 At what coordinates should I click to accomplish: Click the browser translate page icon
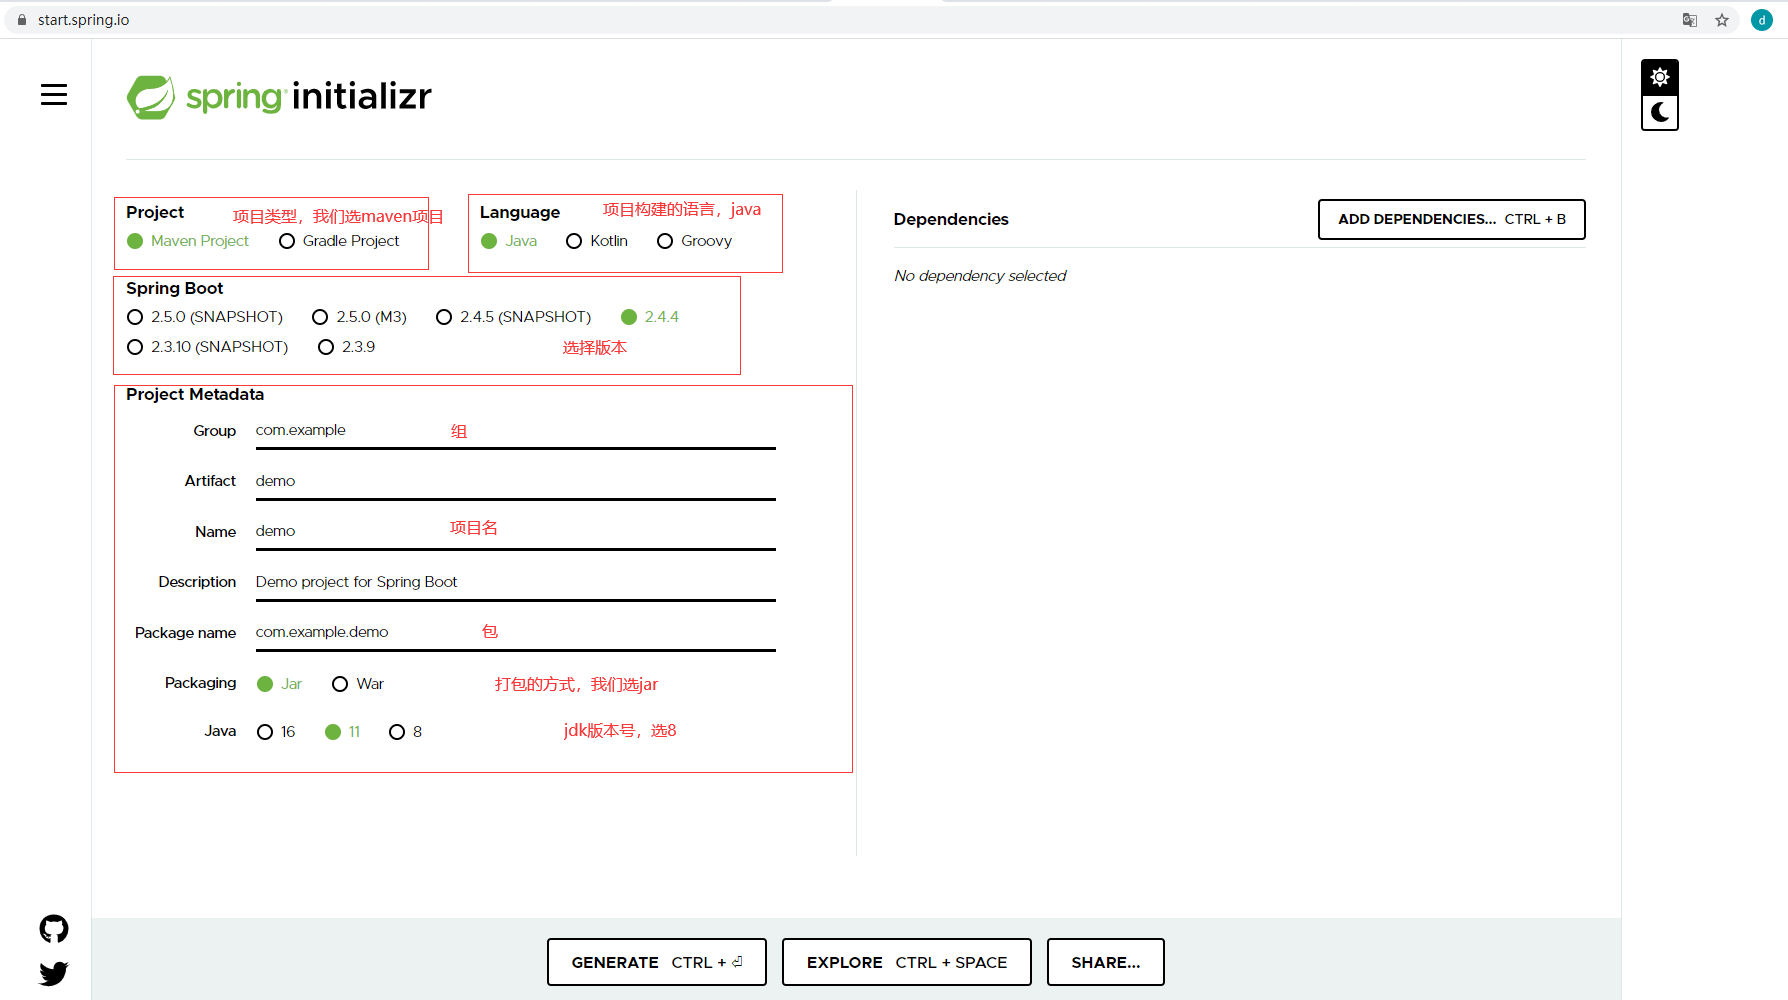click(1690, 20)
